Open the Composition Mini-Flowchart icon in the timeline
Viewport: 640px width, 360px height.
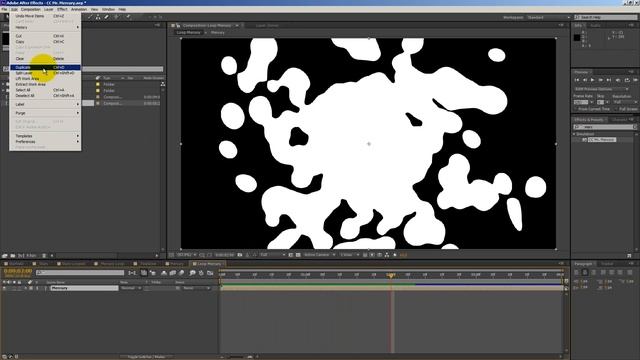point(132,273)
